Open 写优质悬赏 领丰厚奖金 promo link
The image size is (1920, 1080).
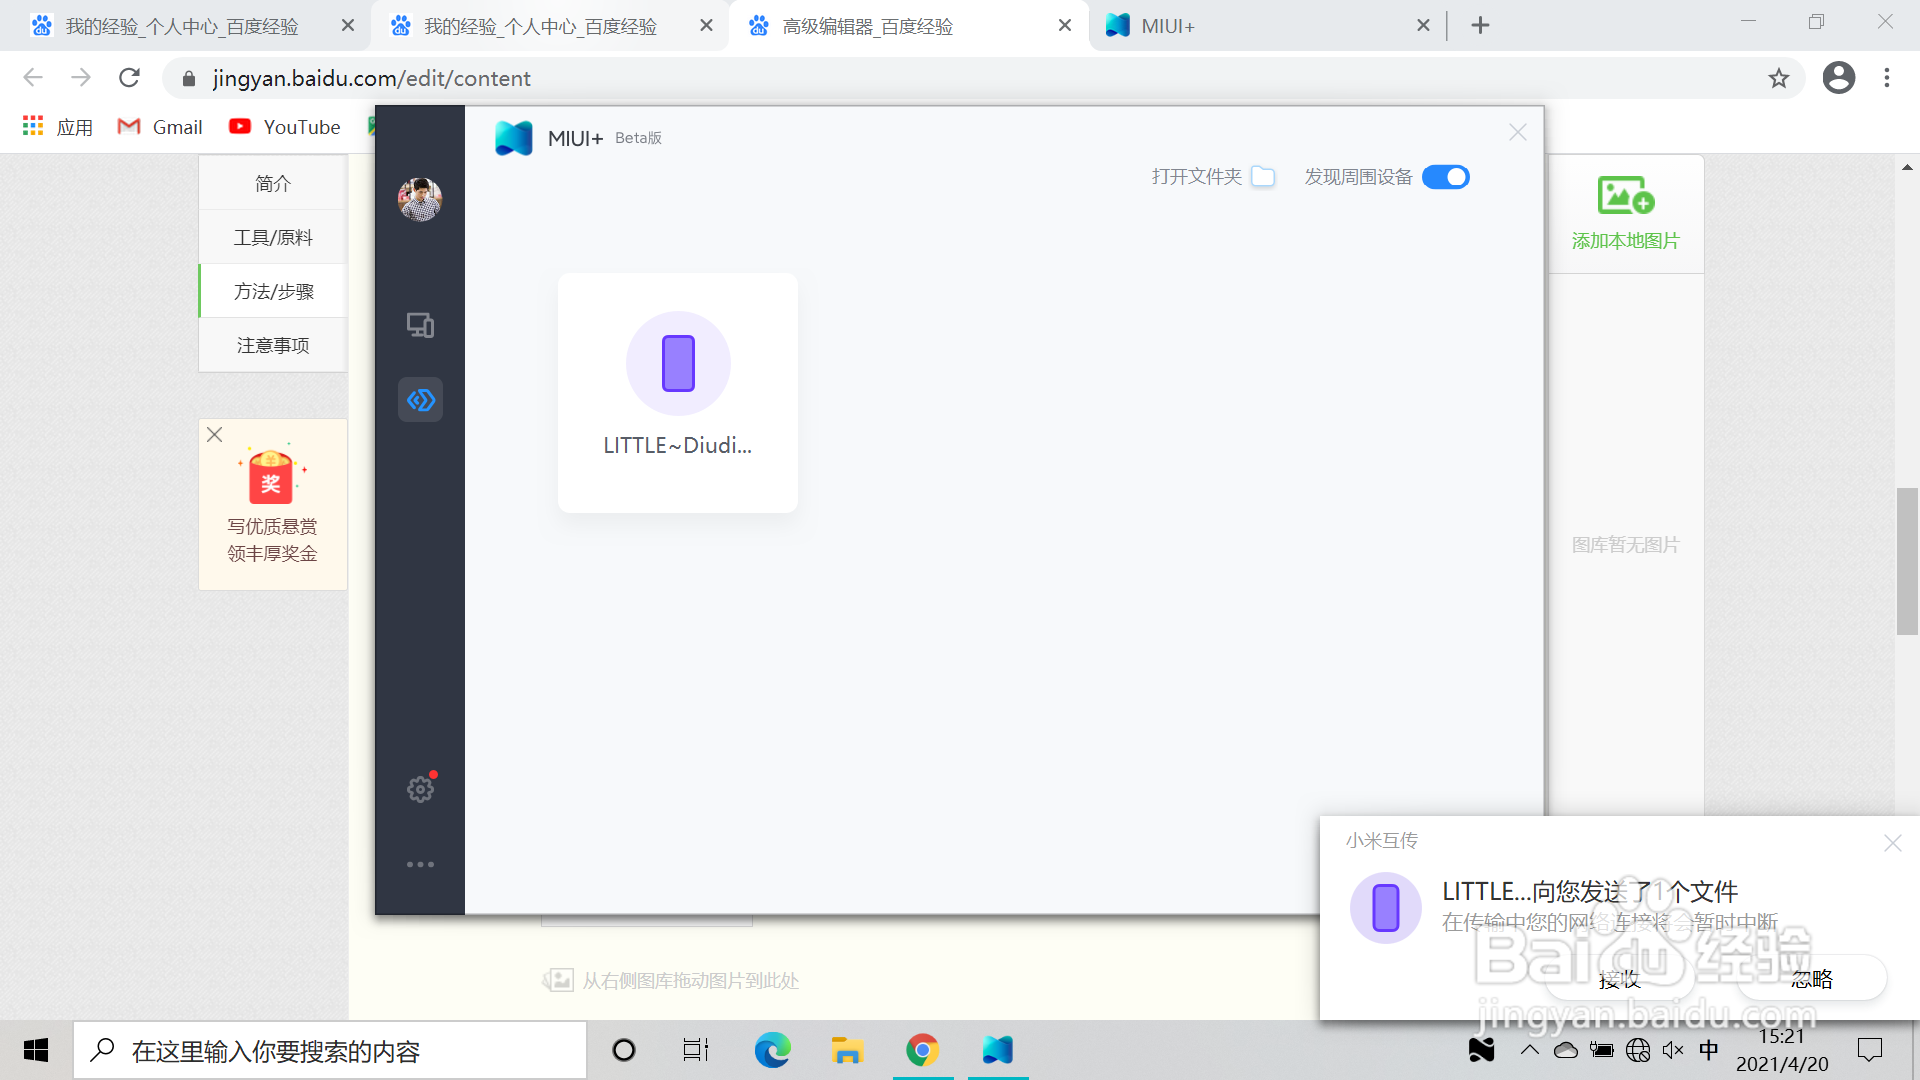pyautogui.click(x=272, y=540)
